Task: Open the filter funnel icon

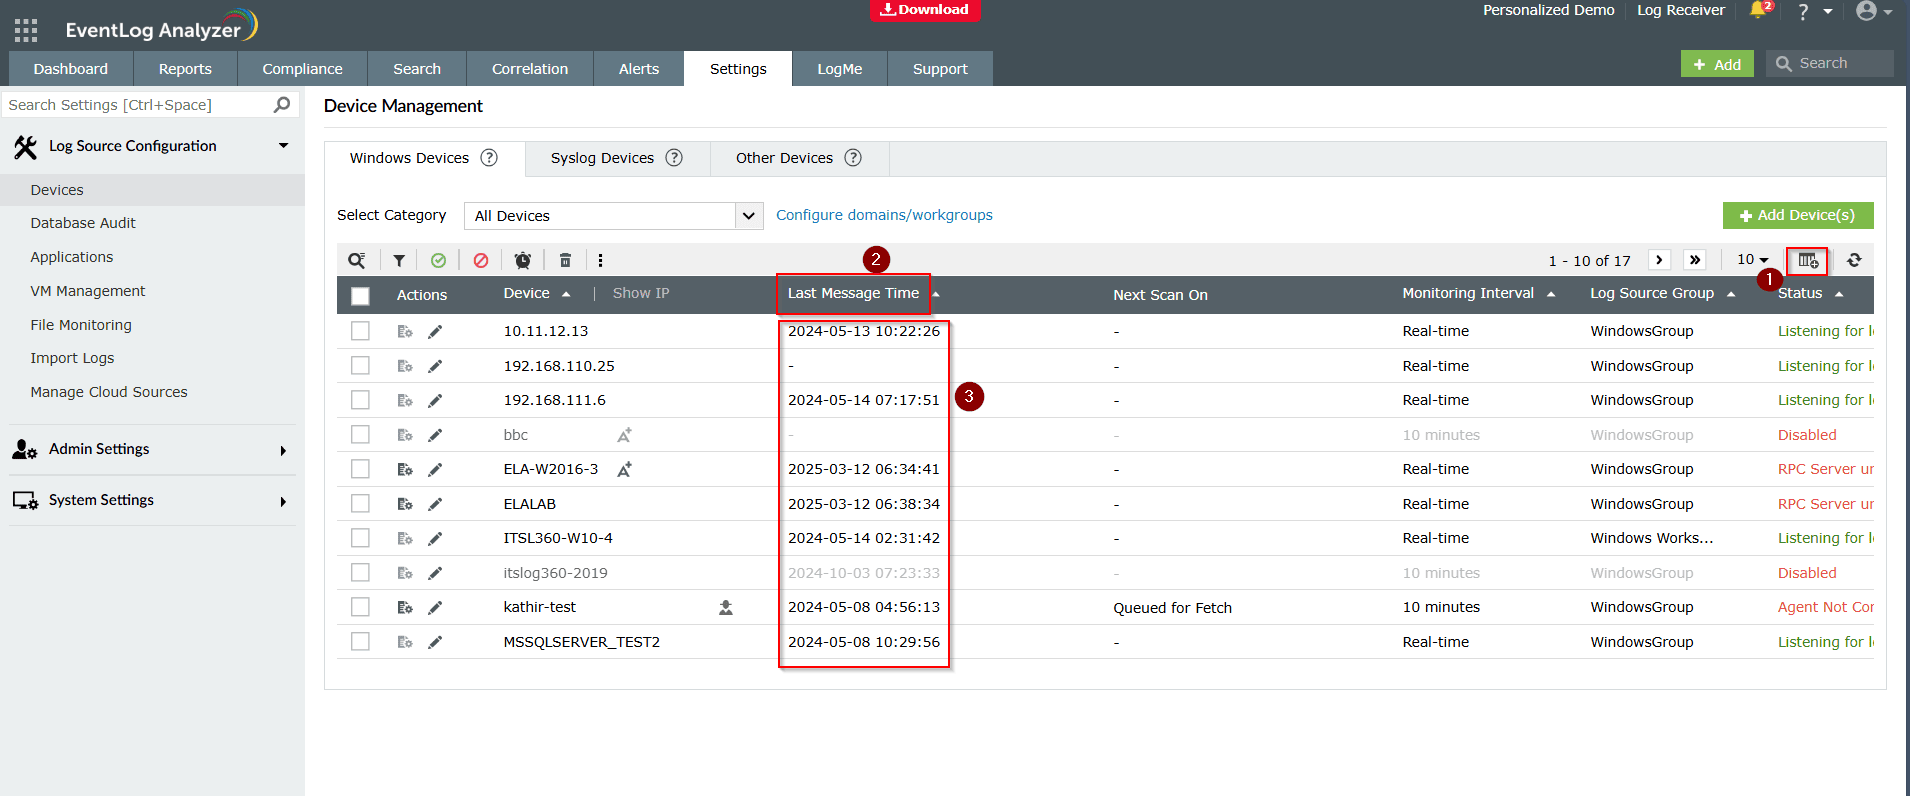Action: click(399, 260)
